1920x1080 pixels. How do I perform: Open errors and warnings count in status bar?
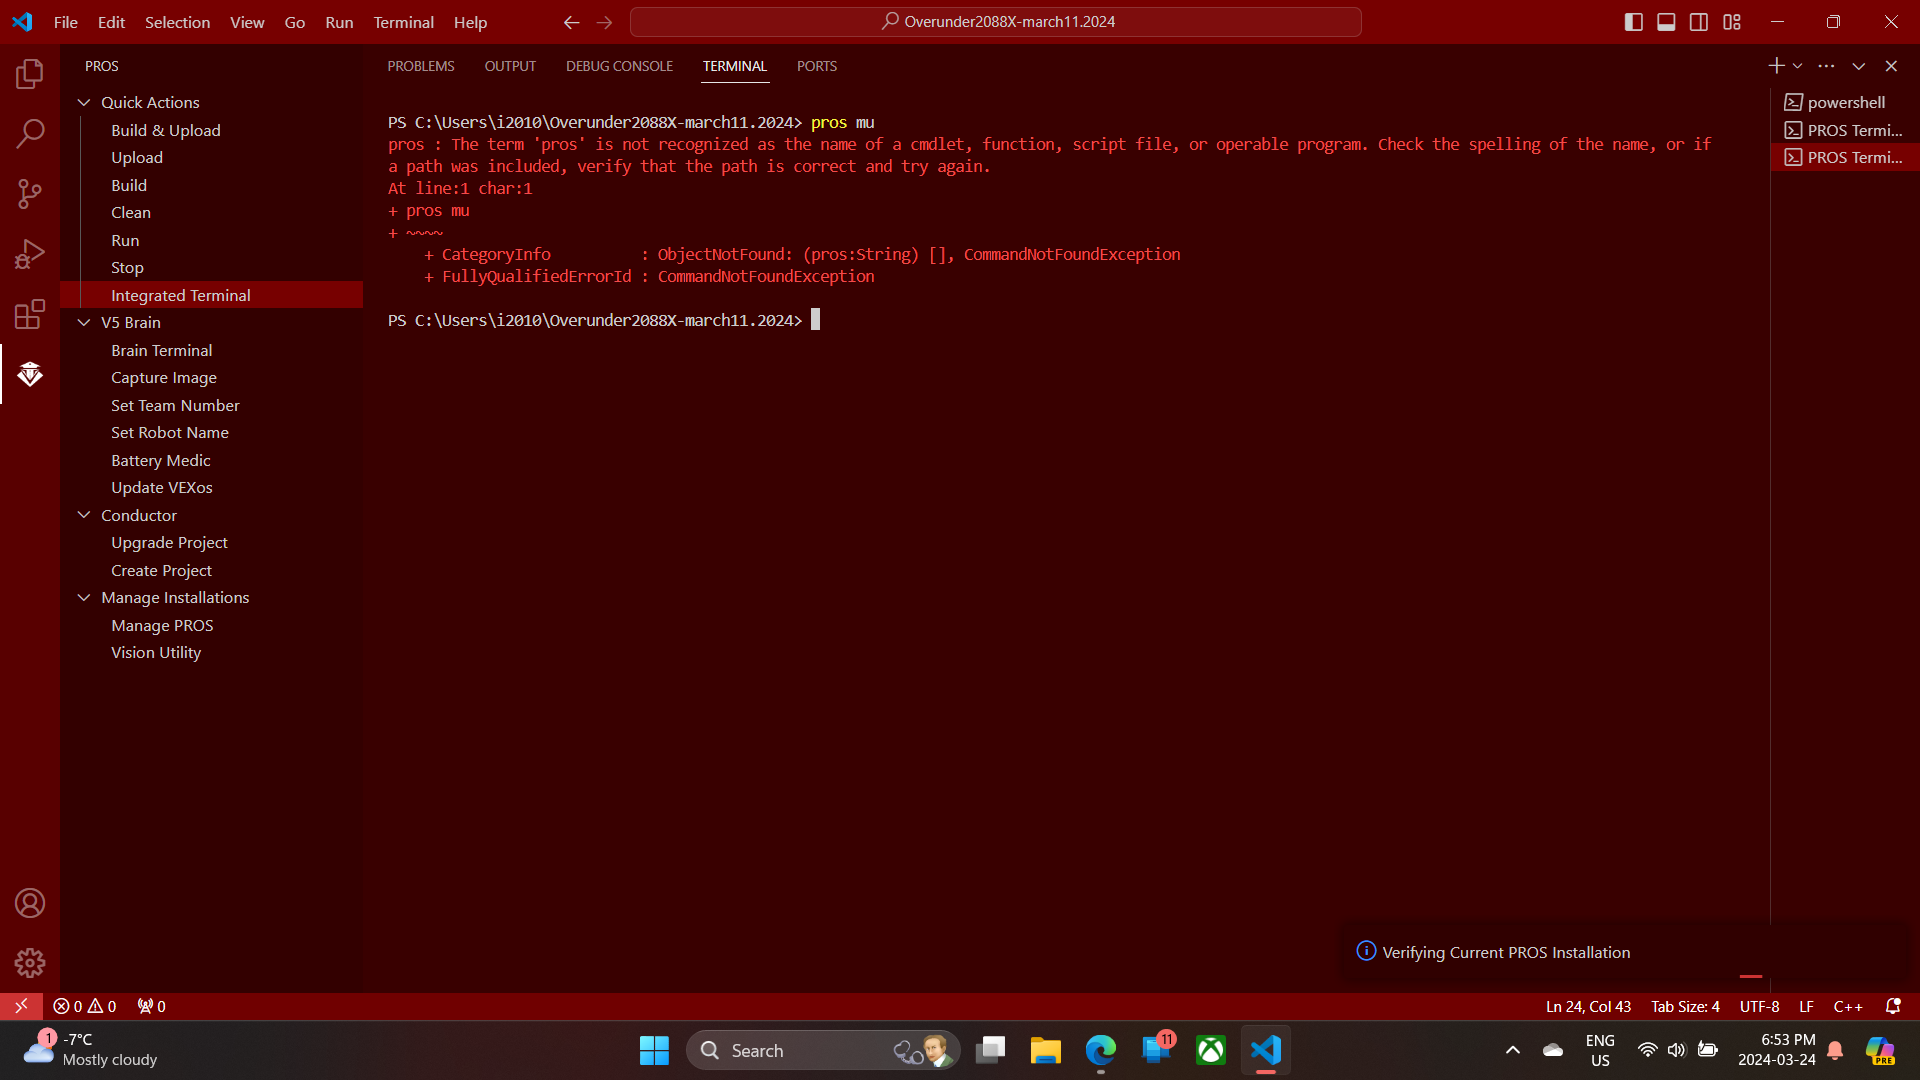coord(85,1006)
